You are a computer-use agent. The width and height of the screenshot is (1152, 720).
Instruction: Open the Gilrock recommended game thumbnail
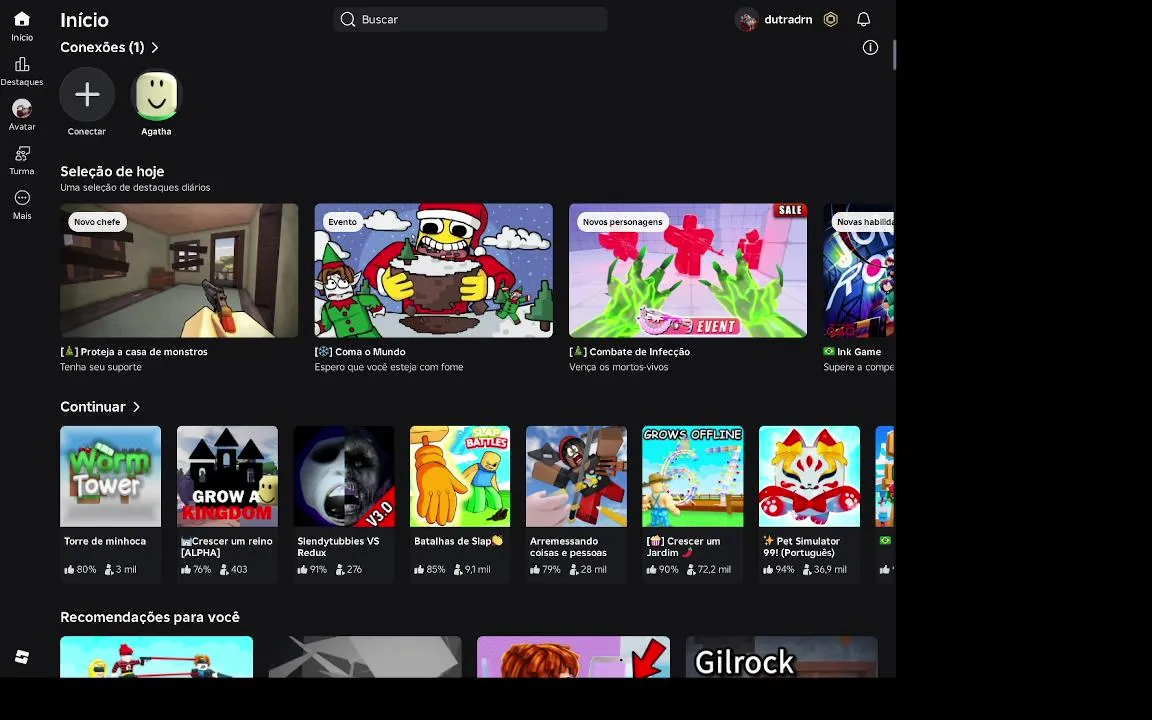[x=781, y=657]
